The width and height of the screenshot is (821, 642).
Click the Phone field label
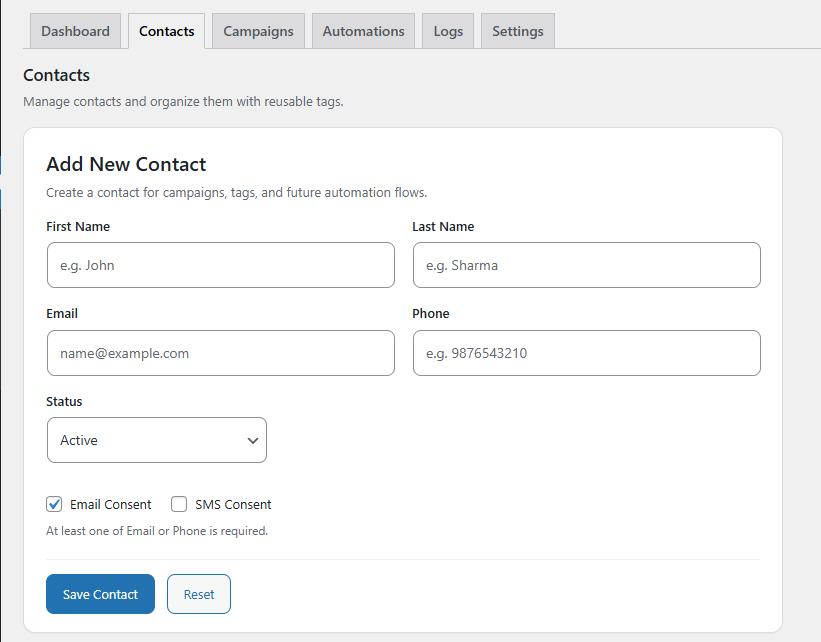coord(431,314)
